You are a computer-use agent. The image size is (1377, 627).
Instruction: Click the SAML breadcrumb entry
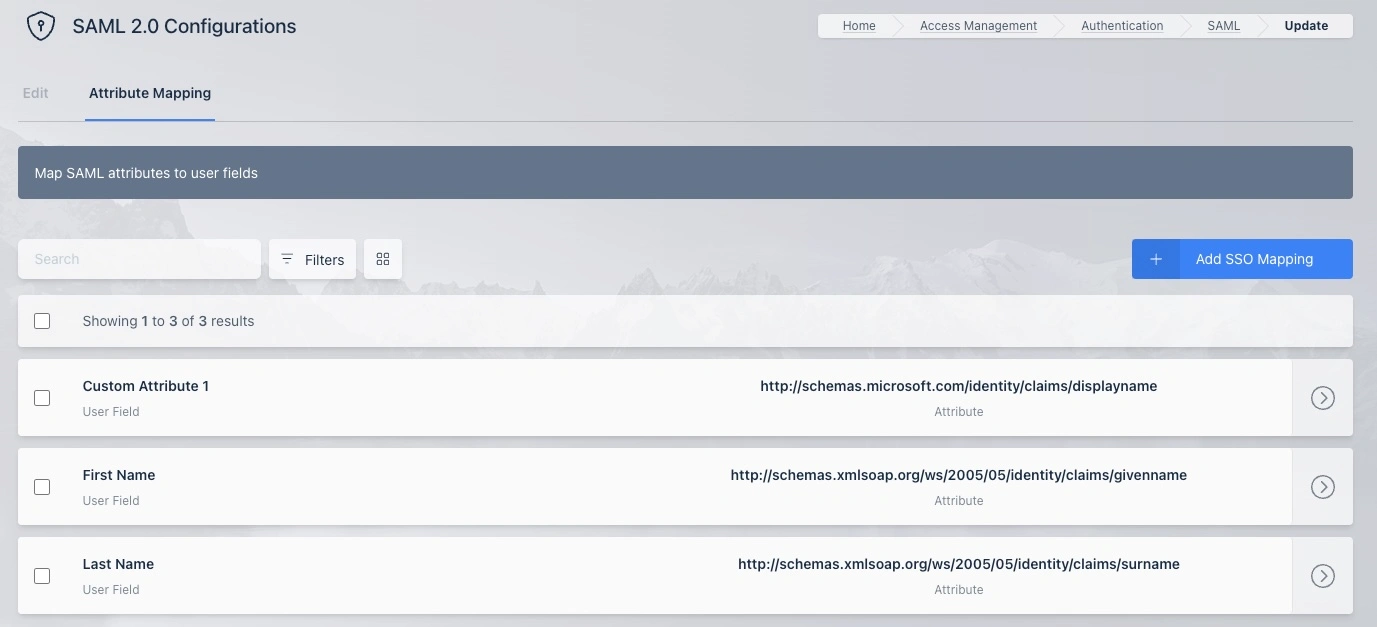tap(1223, 25)
